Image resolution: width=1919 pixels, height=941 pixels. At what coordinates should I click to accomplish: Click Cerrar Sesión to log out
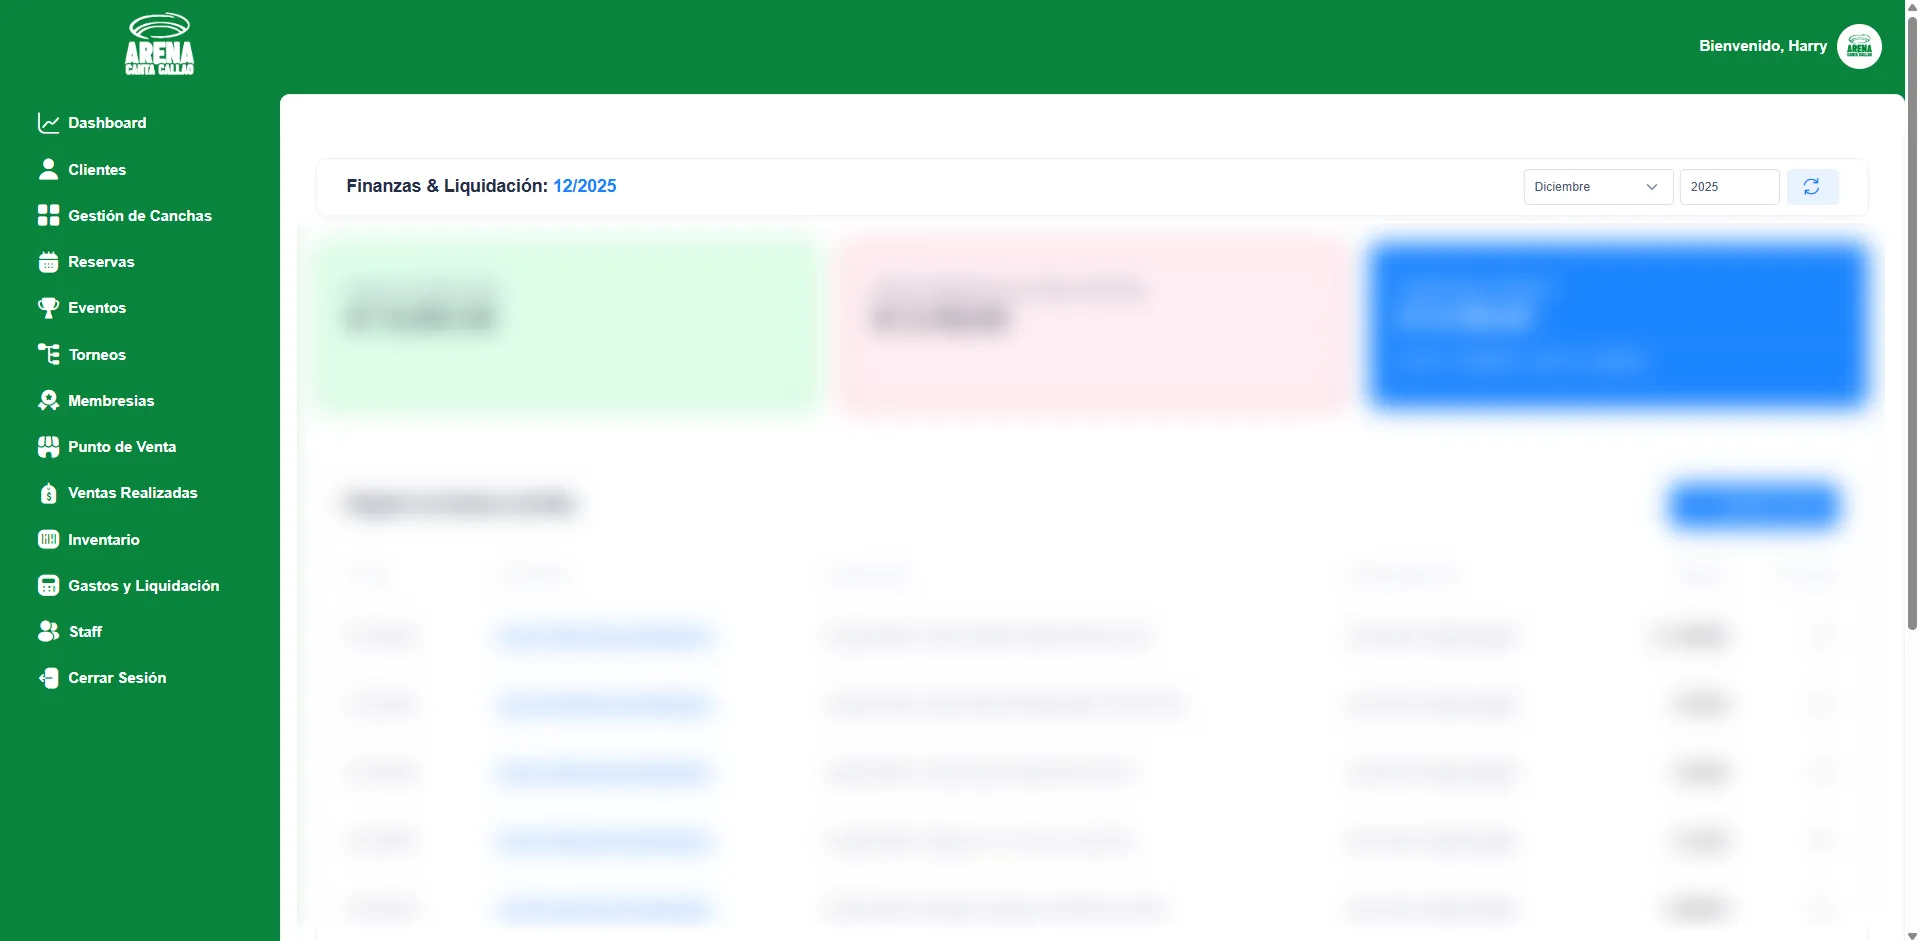pos(117,678)
